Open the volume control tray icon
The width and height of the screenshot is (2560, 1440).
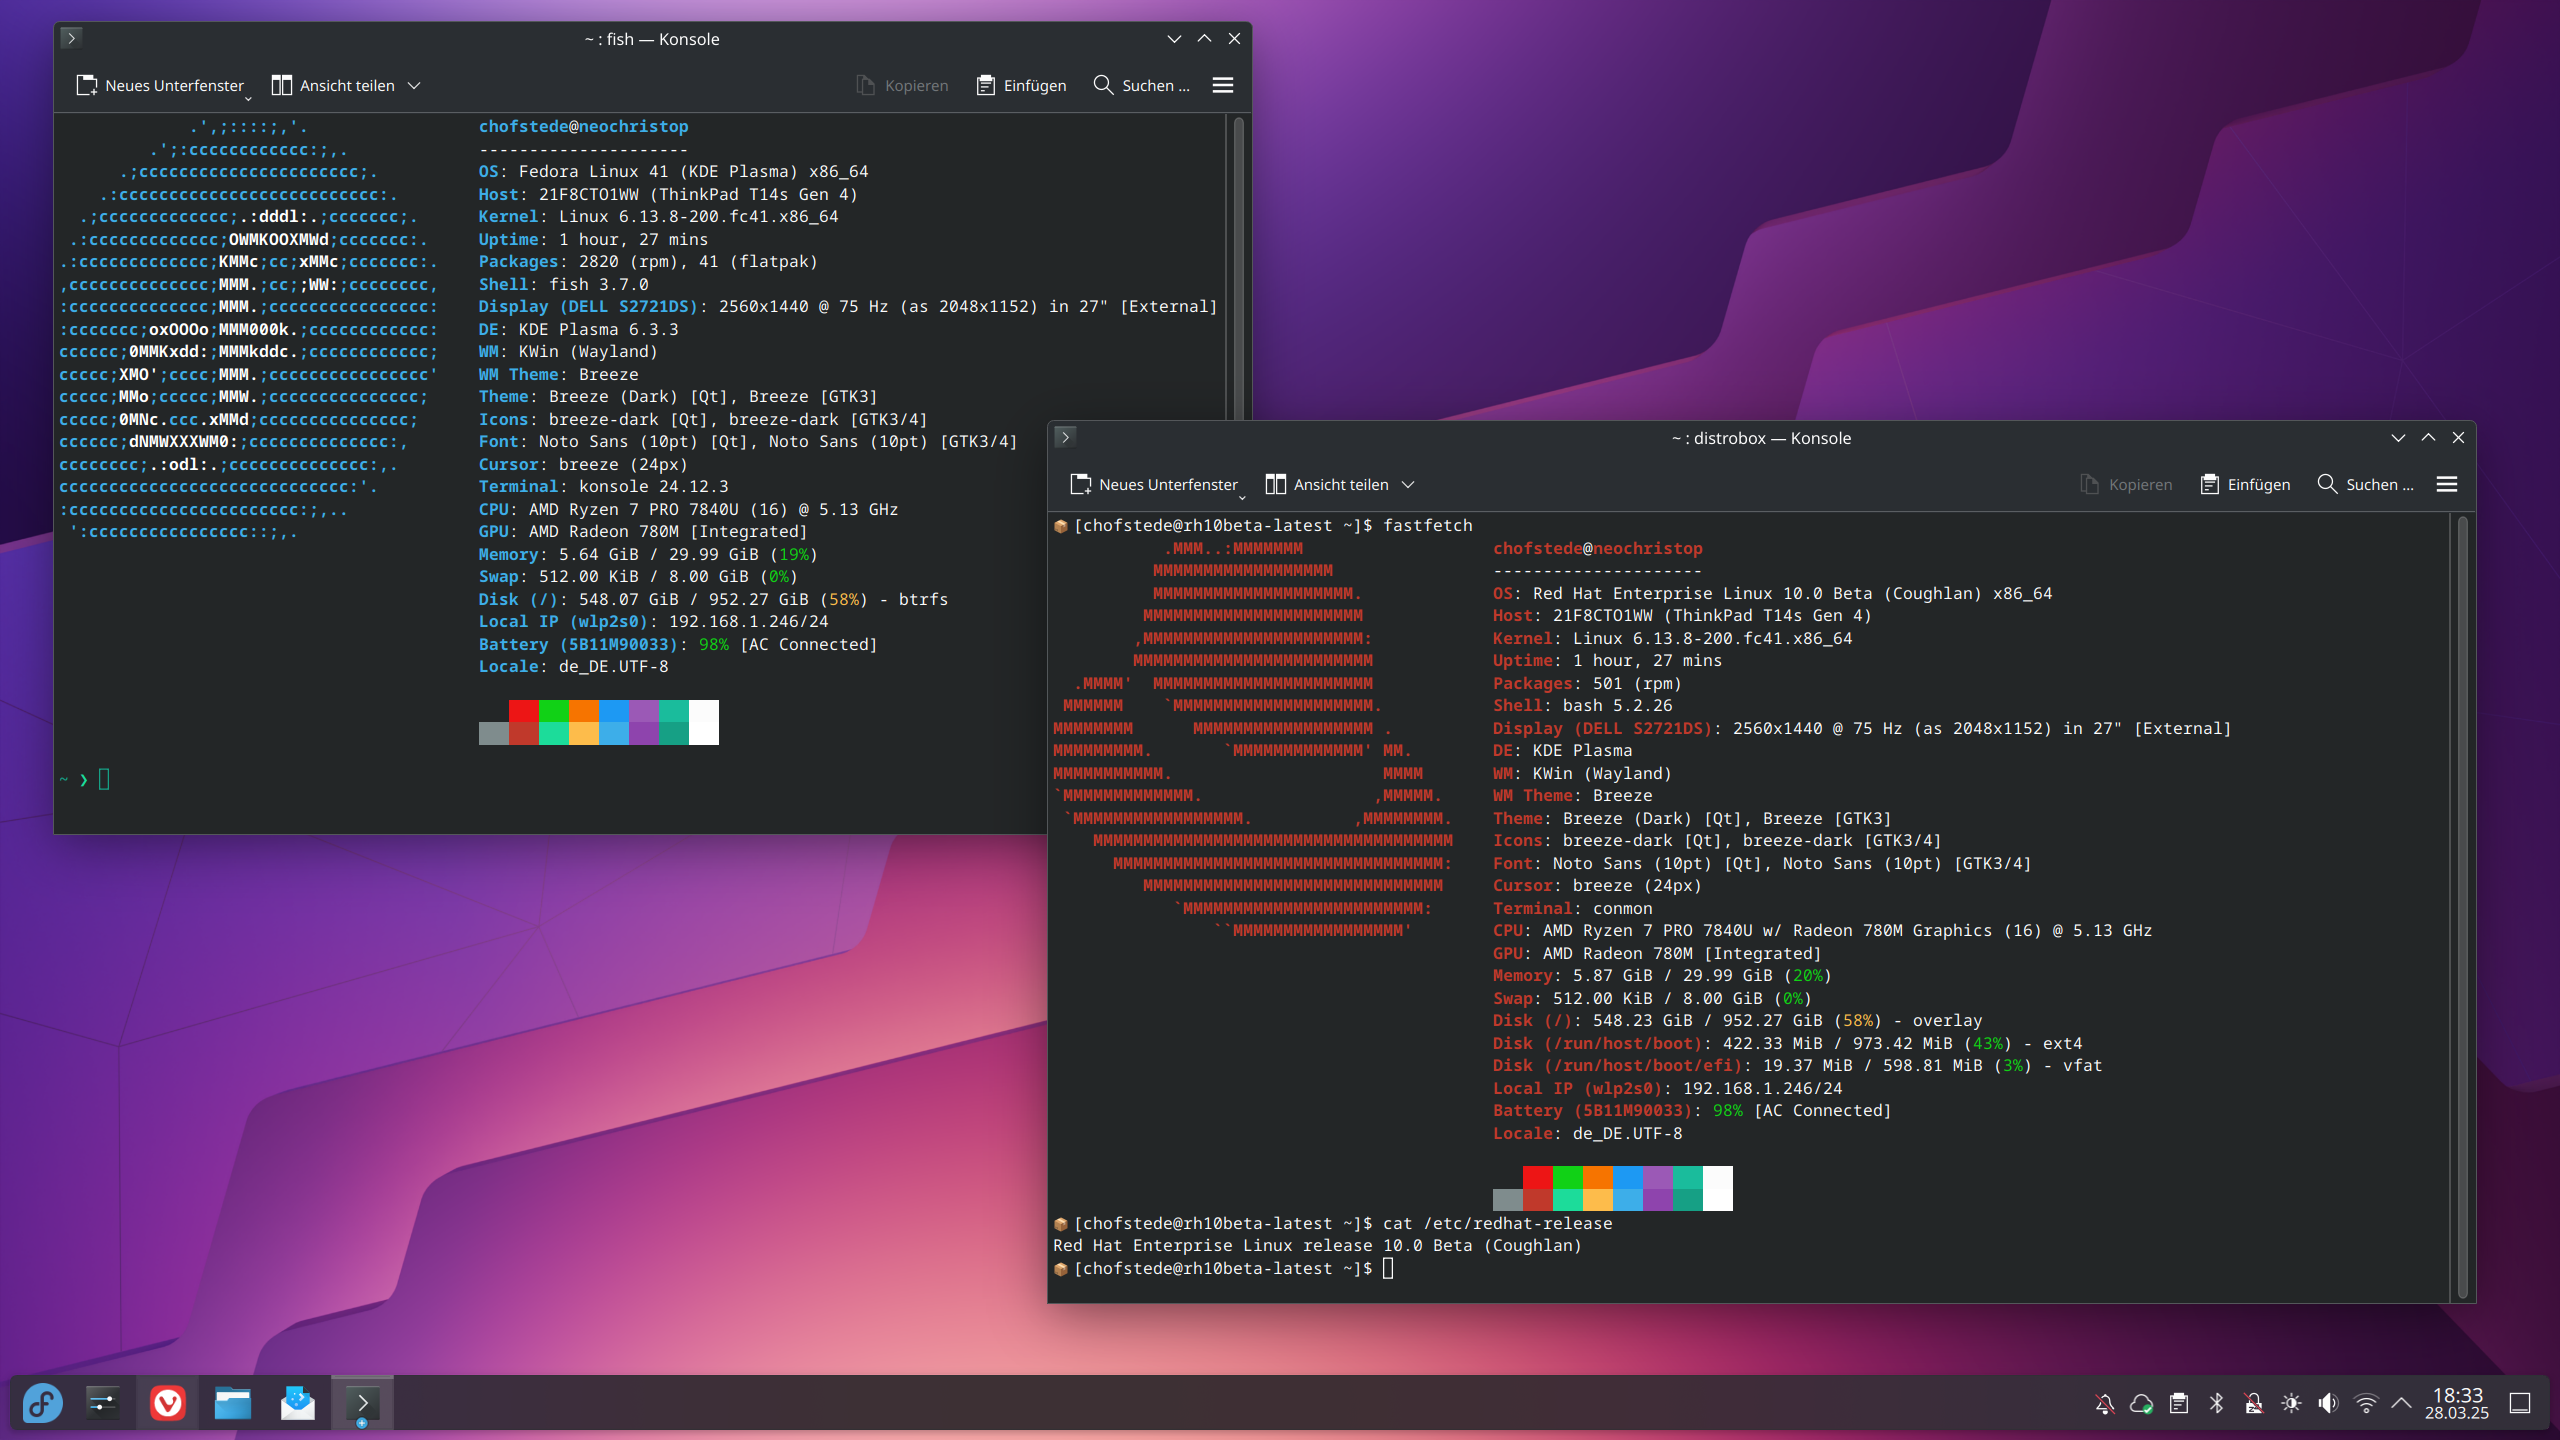pyautogui.click(x=2328, y=1403)
